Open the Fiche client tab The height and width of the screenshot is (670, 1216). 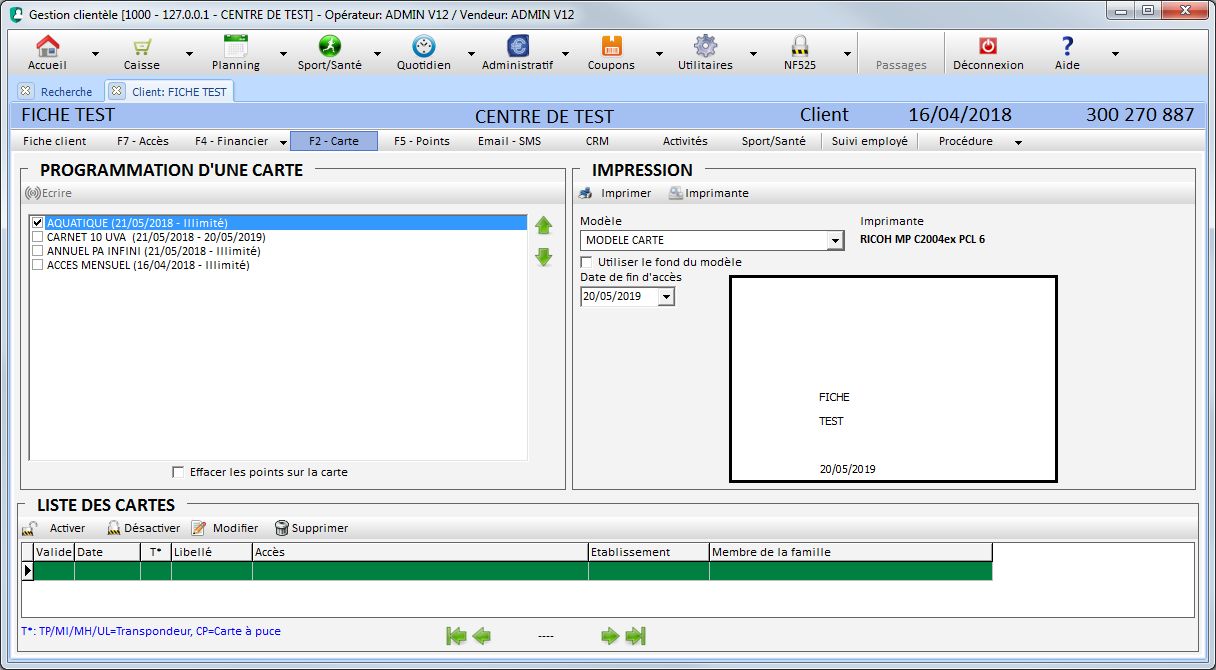point(55,141)
